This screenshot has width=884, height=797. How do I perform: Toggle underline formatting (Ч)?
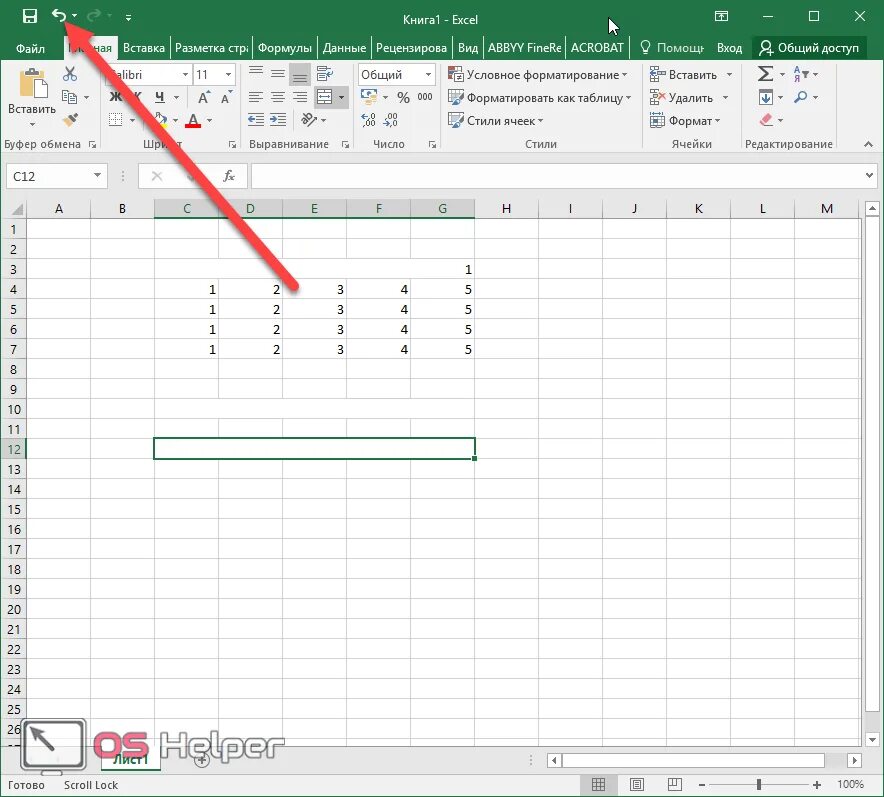coord(160,97)
